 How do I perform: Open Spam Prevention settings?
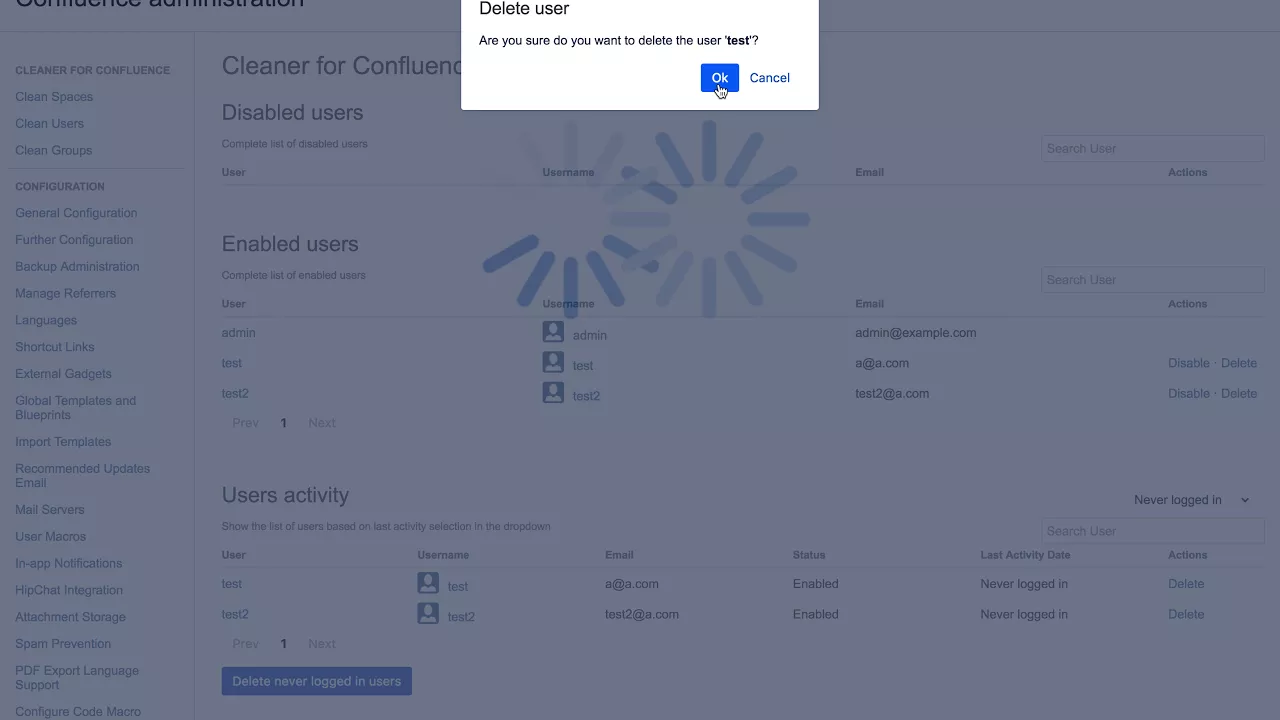click(63, 644)
